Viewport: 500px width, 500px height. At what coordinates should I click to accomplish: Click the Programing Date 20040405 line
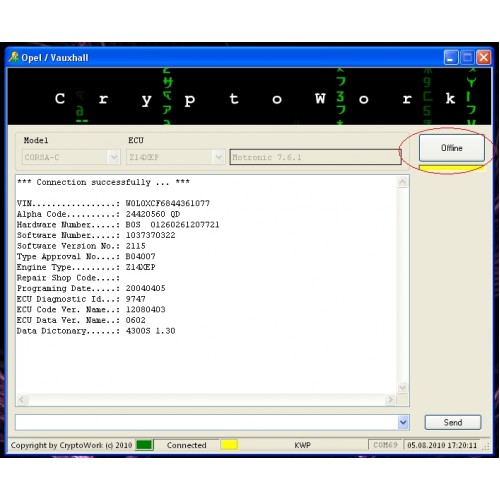pyautogui.click(x=91, y=288)
